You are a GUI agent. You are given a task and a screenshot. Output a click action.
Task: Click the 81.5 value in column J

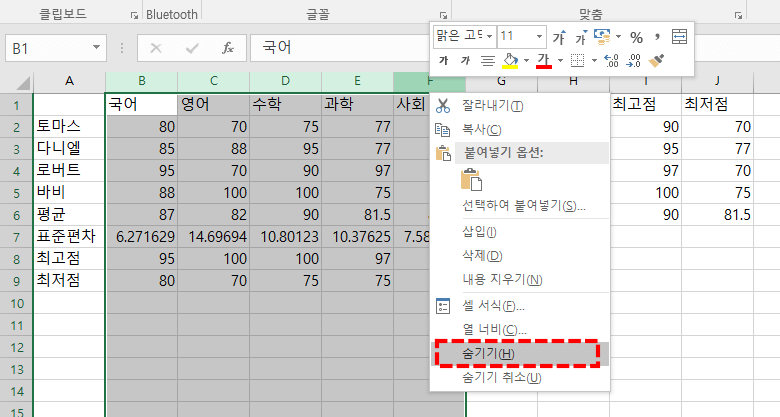(x=718, y=214)
